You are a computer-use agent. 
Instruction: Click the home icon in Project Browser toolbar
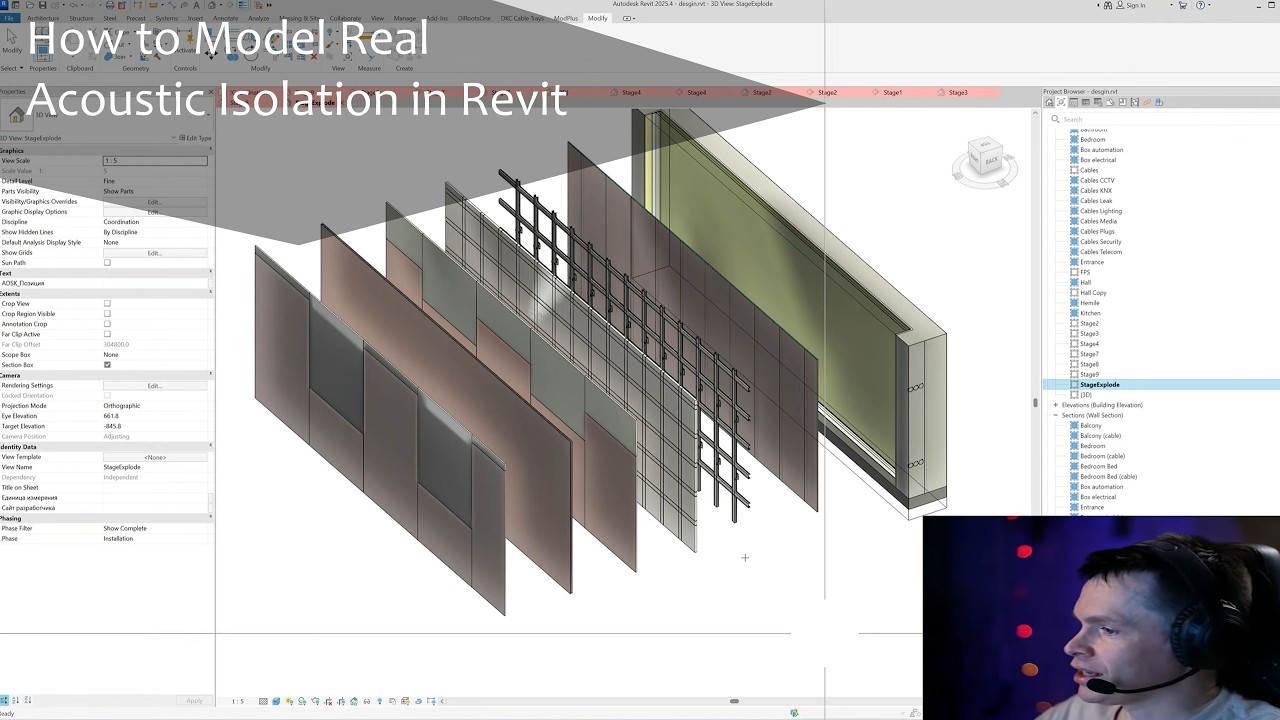coord(1049,102)
